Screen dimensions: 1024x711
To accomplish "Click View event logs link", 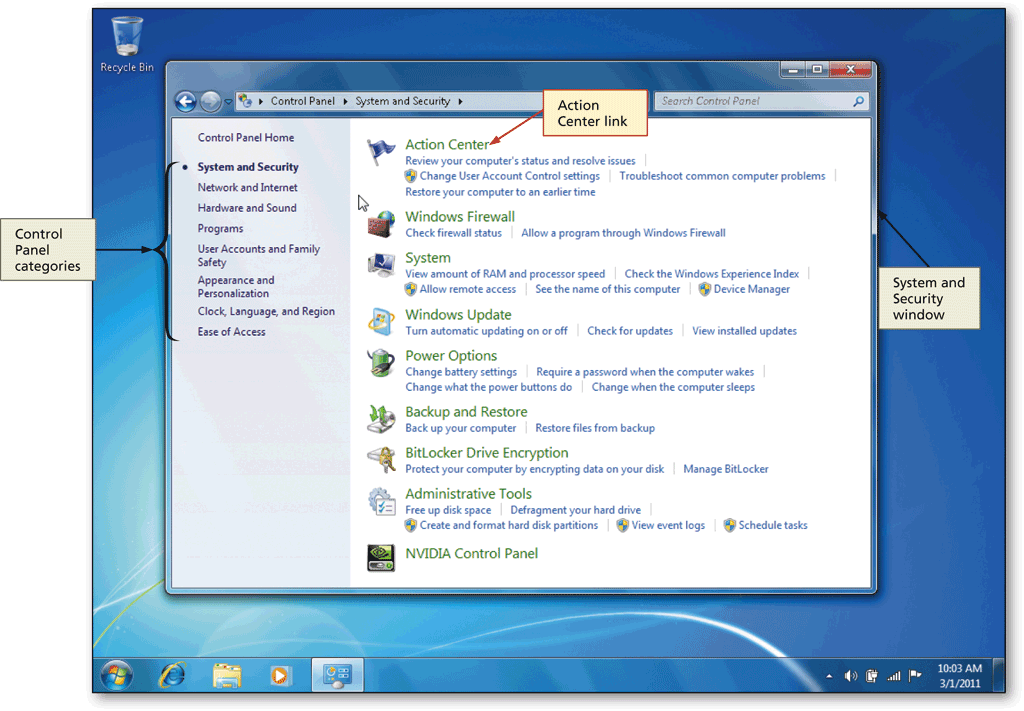I will pyautogui.click(x=668, y=526).
